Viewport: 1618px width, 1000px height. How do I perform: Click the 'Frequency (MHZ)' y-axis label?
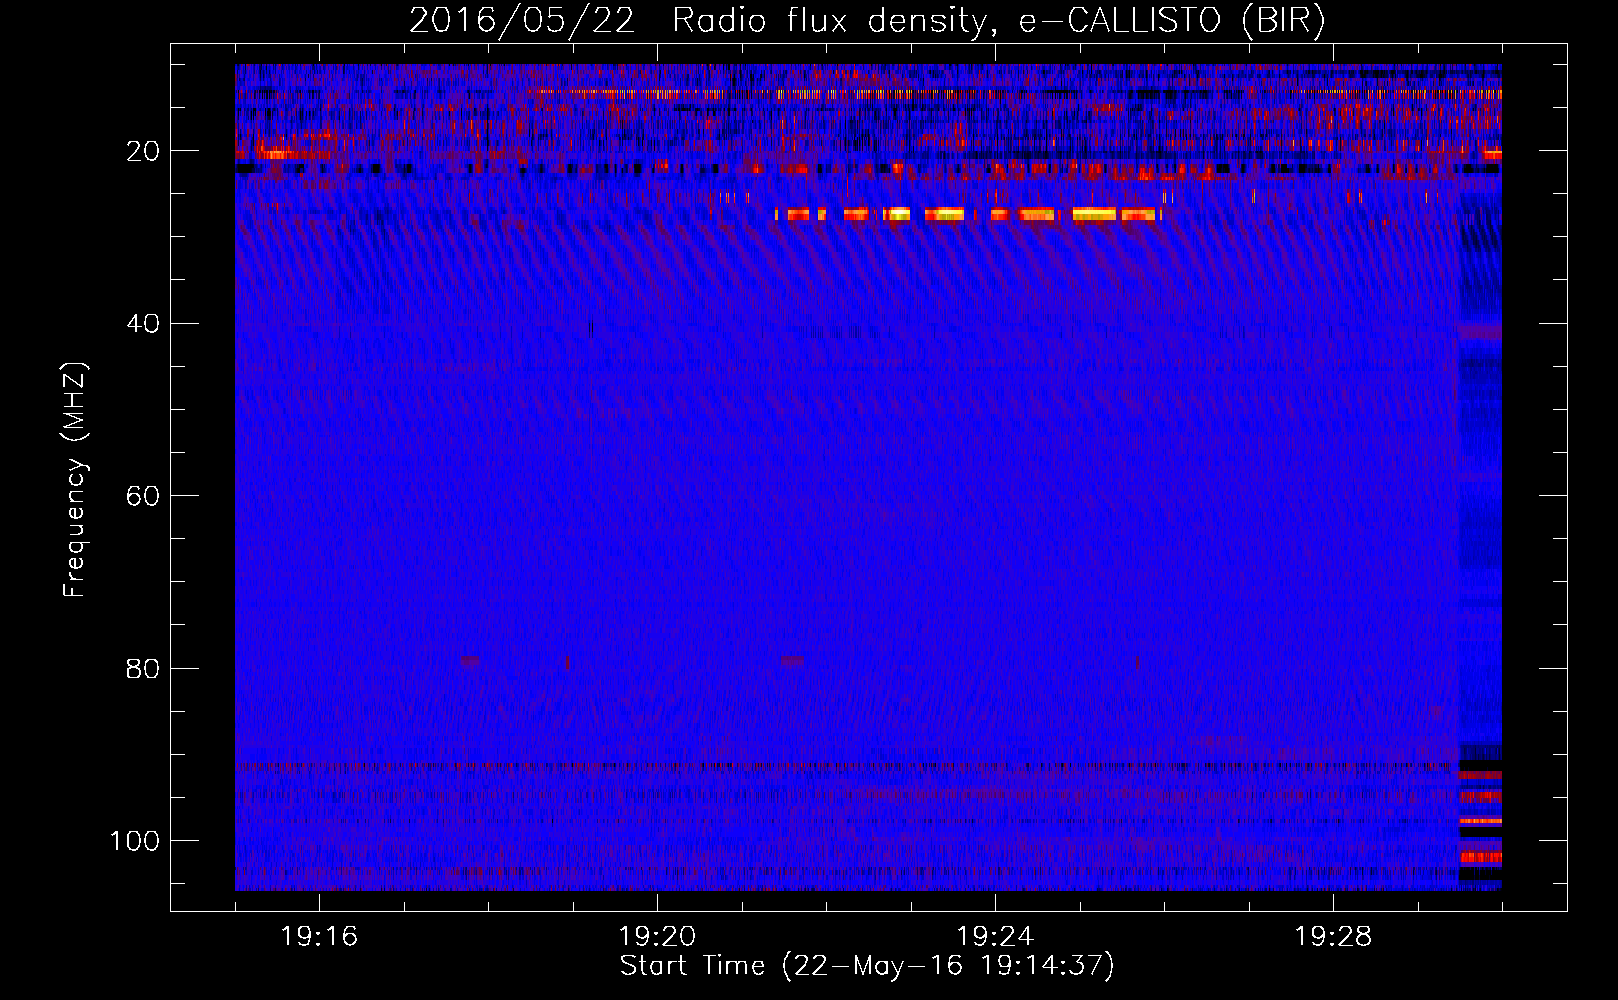click(75, 480)
